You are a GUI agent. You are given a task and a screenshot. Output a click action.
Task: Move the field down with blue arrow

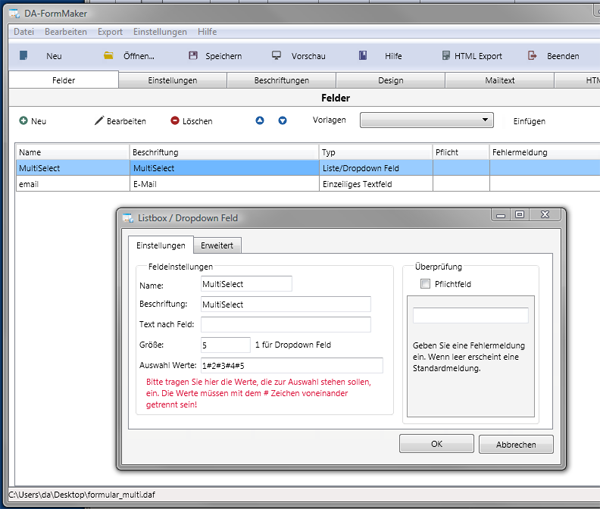pos(282,121)
